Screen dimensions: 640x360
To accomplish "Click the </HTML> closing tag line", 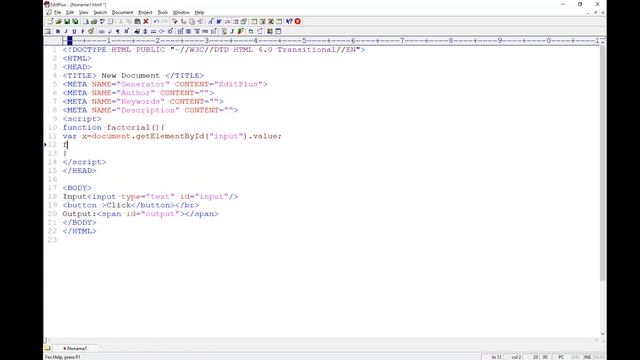I will (x=80, y=231).
